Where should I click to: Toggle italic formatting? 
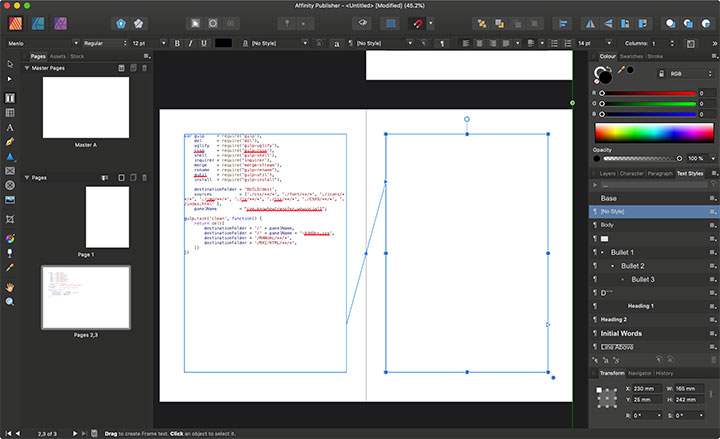pyautogui.click(x=191, y=43)
